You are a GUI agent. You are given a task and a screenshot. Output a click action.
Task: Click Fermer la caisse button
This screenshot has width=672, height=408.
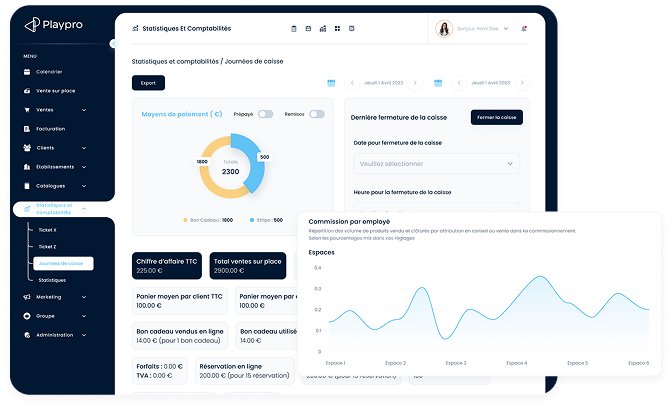click(x=497, y=117)
